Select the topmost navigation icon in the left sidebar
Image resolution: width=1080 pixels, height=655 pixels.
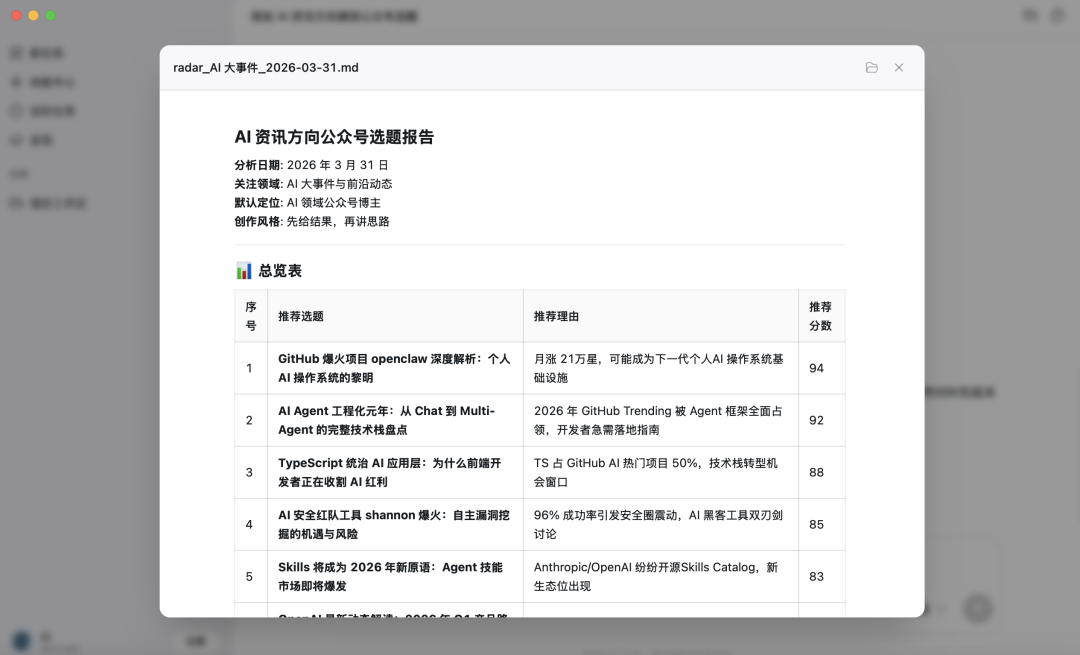[15, 53]
